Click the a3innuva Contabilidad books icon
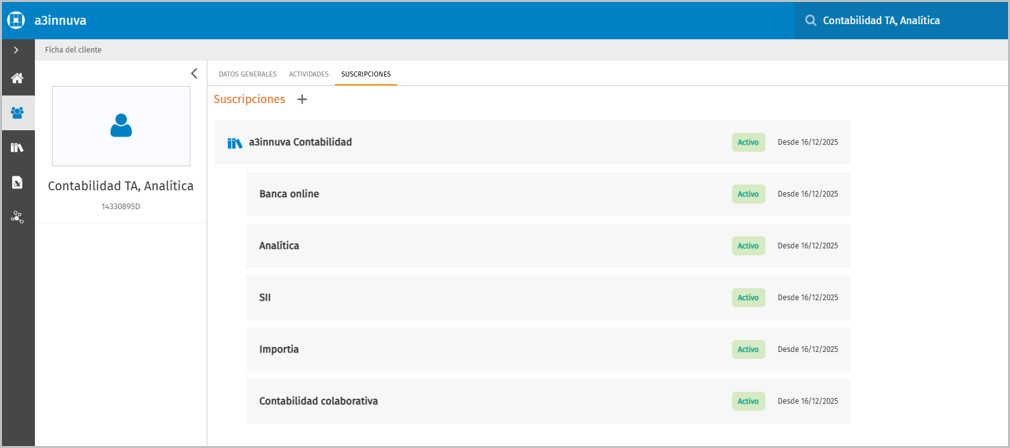The image size is (1010, 448). pos(234,143)
